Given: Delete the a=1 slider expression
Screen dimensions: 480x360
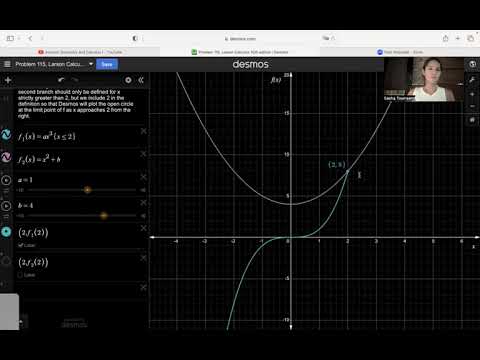Looking at the screenshot, I should coord(143,177).
